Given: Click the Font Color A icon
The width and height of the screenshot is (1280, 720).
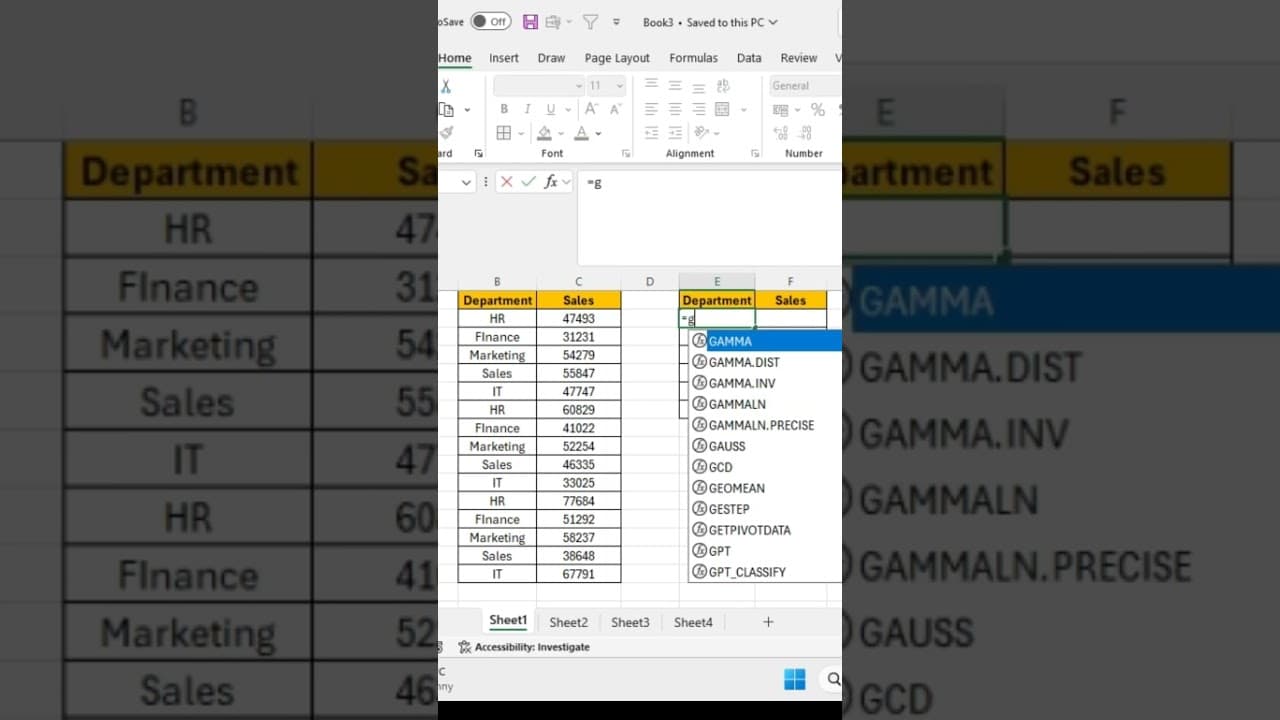Looking at the screenshot, I should coord(582,133).
